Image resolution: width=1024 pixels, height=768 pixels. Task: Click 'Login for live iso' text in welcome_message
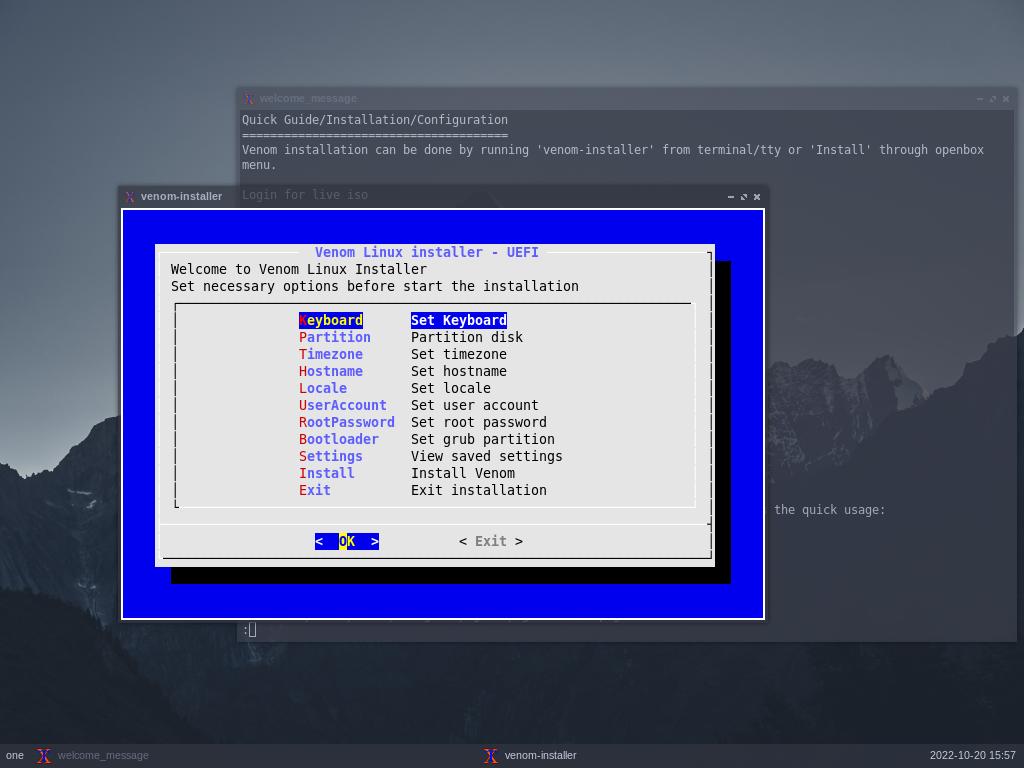point(305,195)
